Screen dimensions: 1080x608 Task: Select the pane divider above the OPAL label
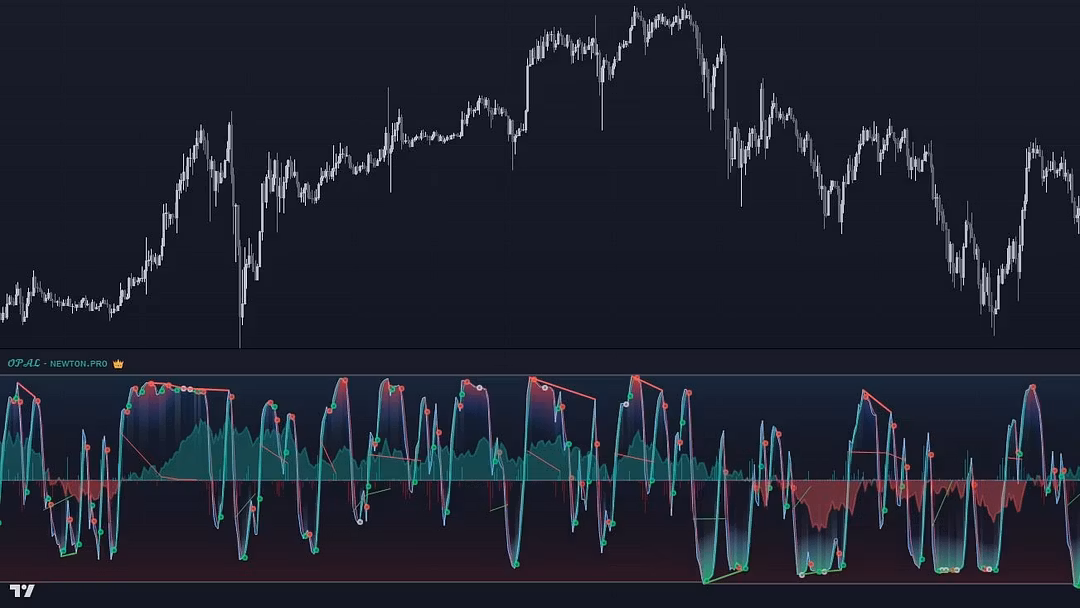[540, 349]
